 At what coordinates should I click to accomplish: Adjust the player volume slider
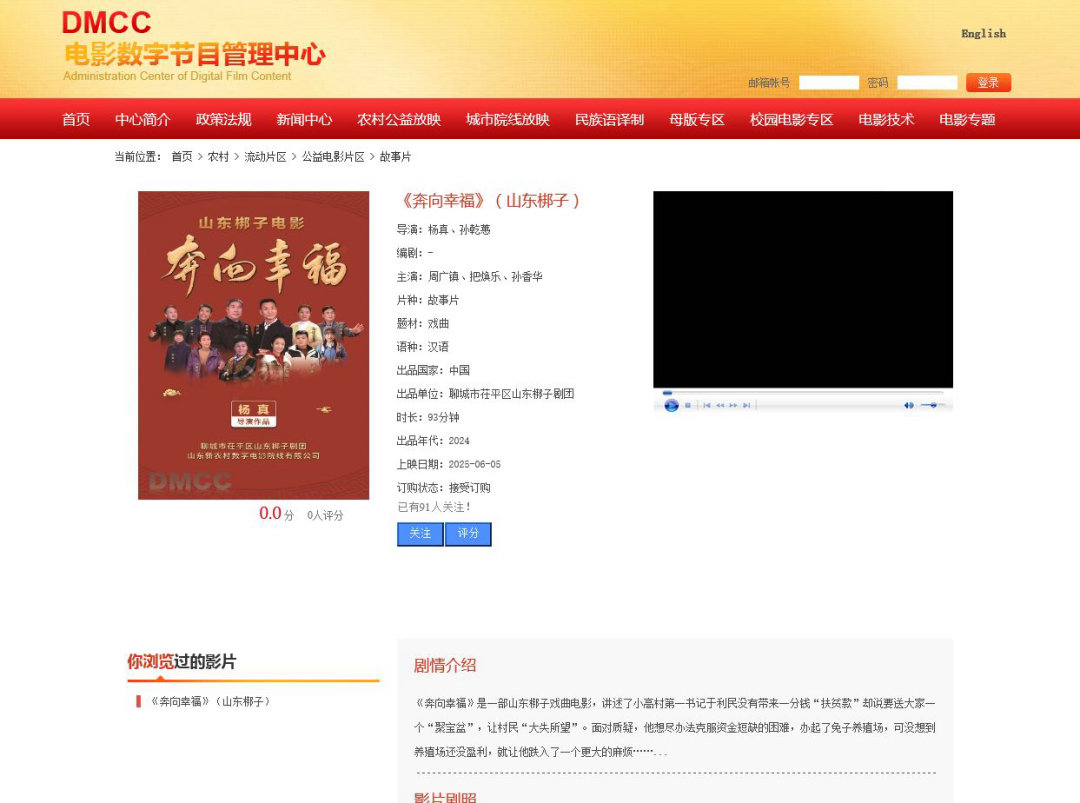click(x=933, y=405)
